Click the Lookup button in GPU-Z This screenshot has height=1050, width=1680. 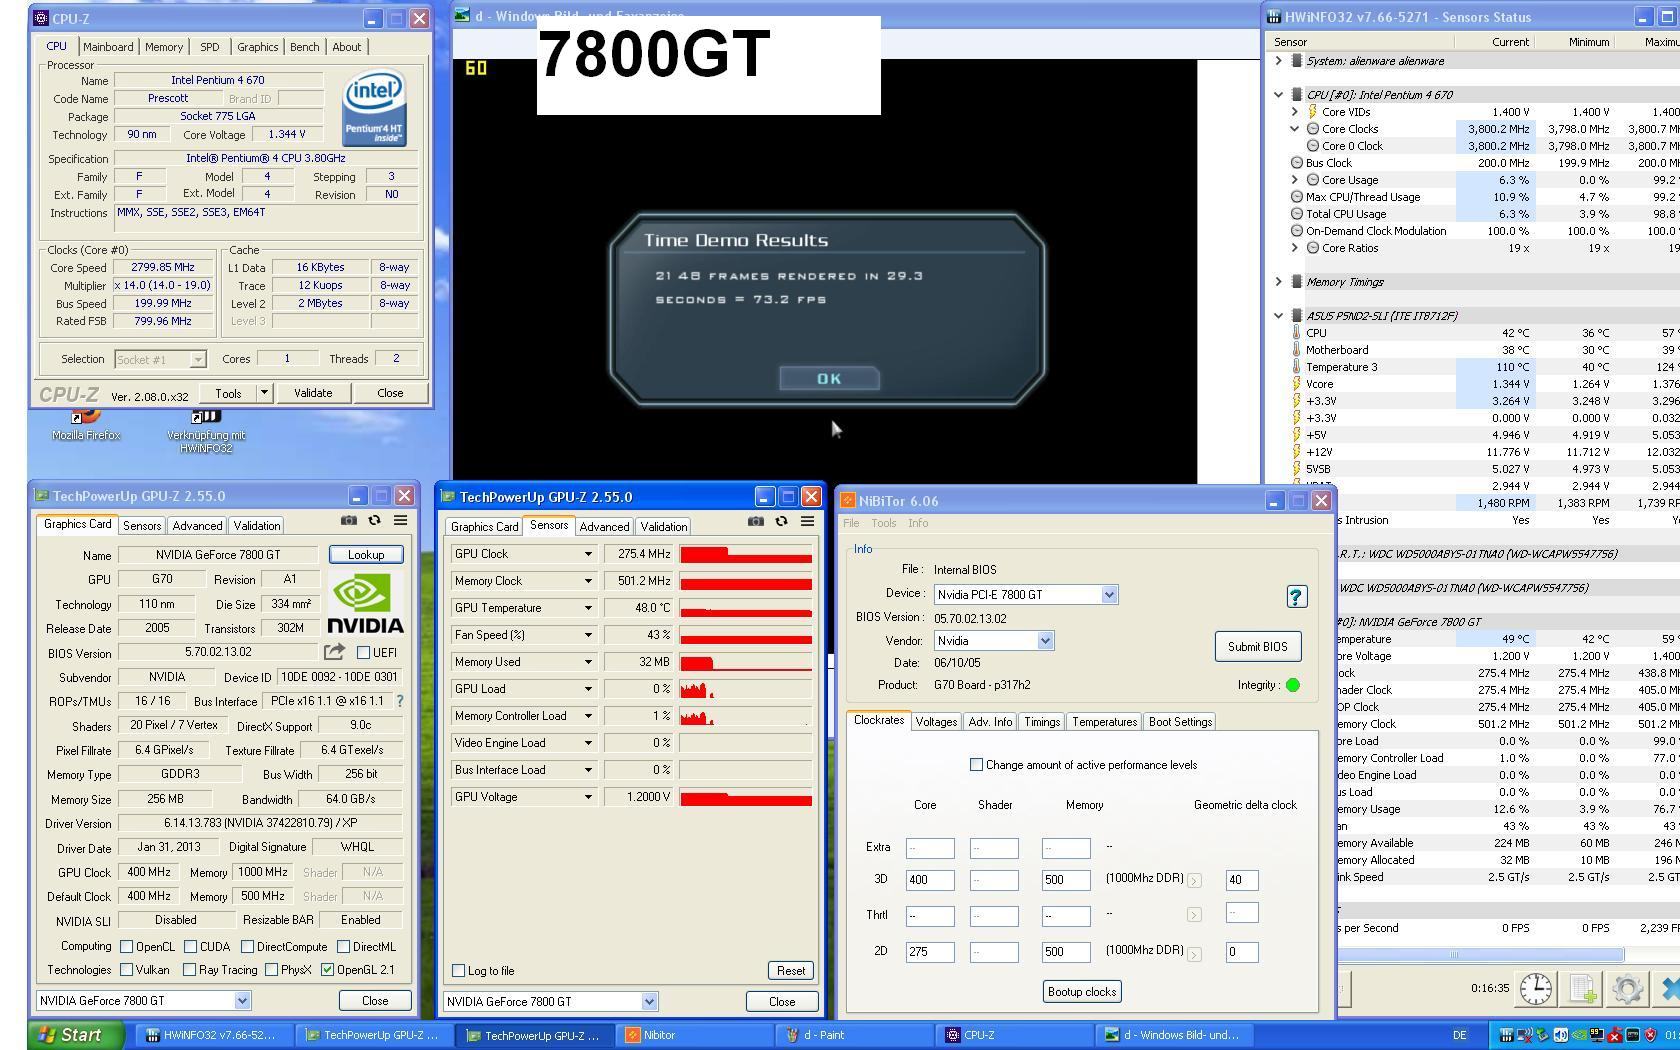pos(366,555)
